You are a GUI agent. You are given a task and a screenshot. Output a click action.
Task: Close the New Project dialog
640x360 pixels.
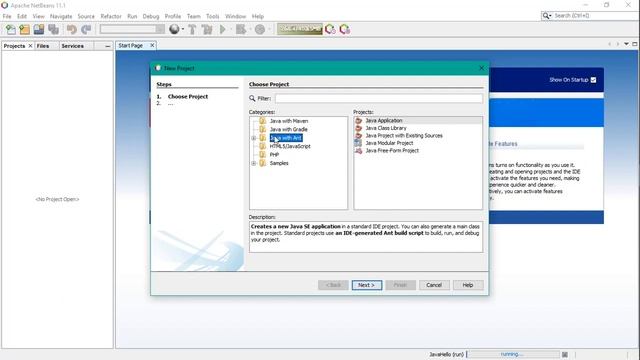(481, 68)
